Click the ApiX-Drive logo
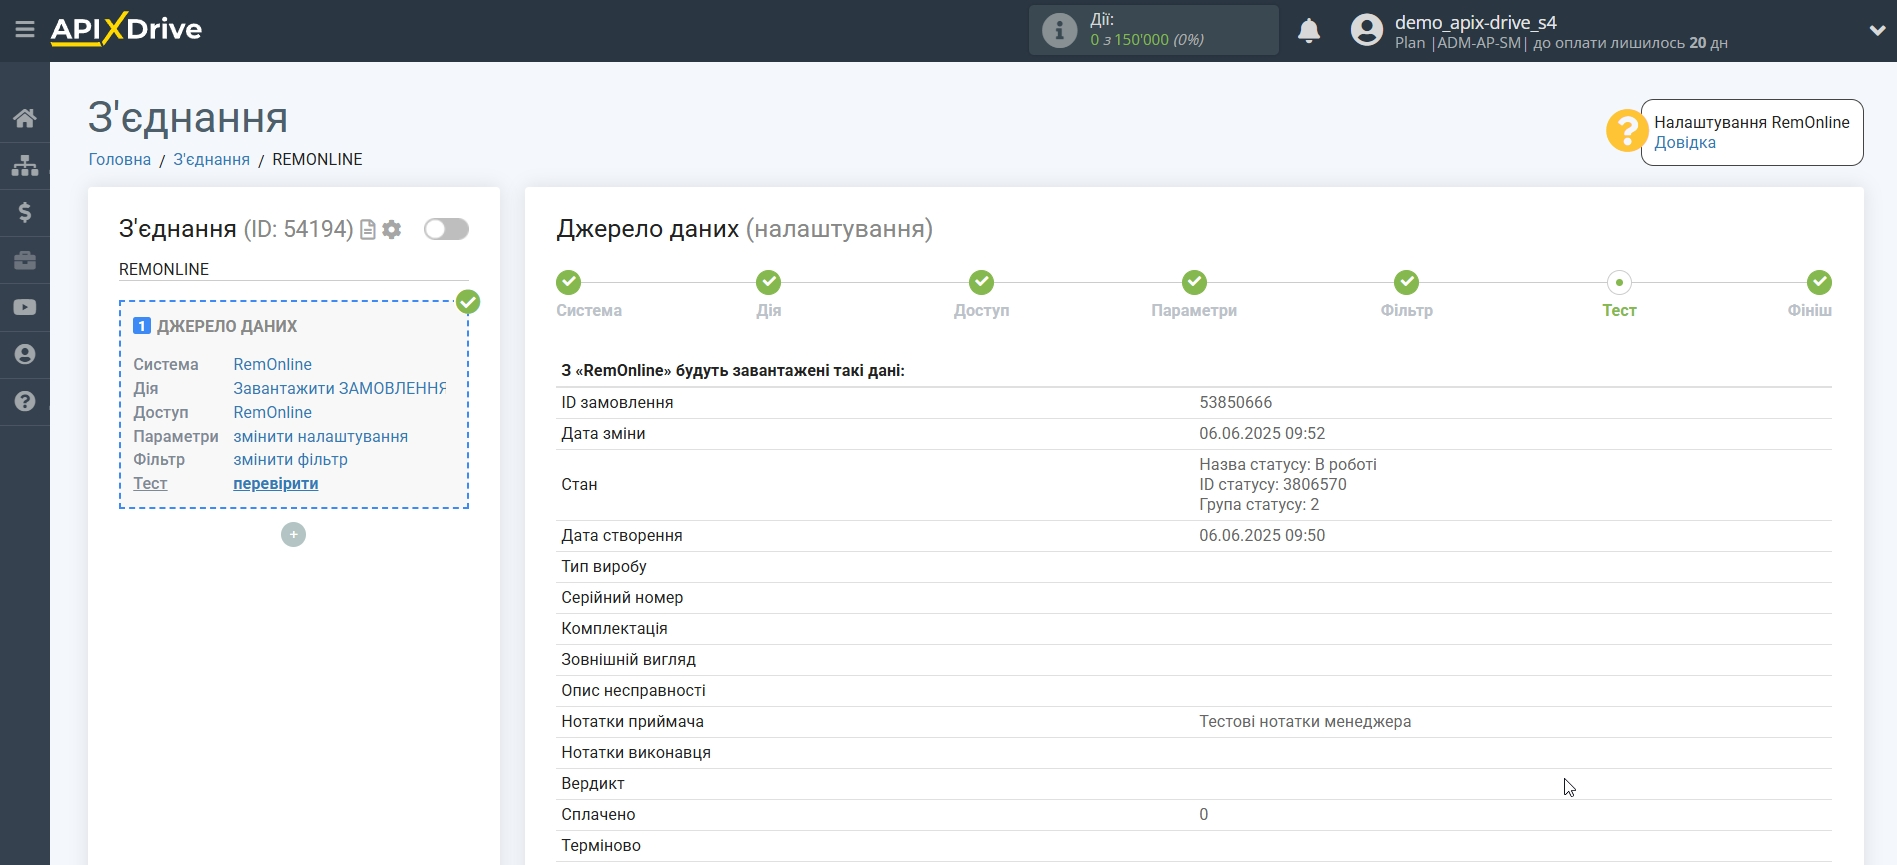Viewport: 1897px width, 865px height. click(126, 29)
